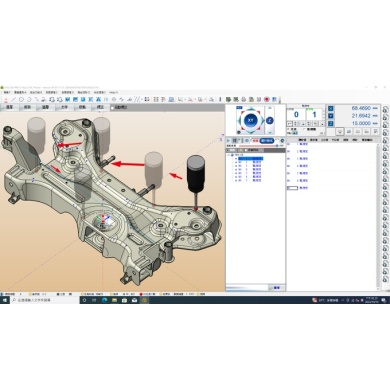Click the play icon above the program tree
Viewport: 390px width, 390px height.
point(228,141)
